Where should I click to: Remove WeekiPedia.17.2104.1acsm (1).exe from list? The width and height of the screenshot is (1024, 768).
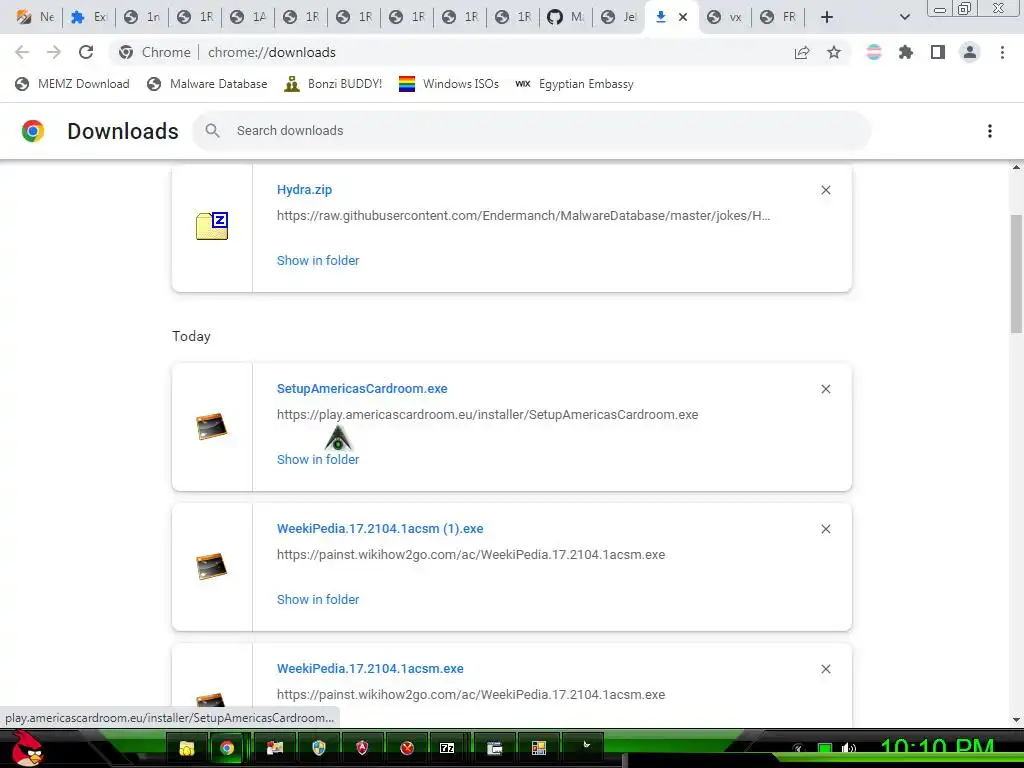[x=825, y=529]
